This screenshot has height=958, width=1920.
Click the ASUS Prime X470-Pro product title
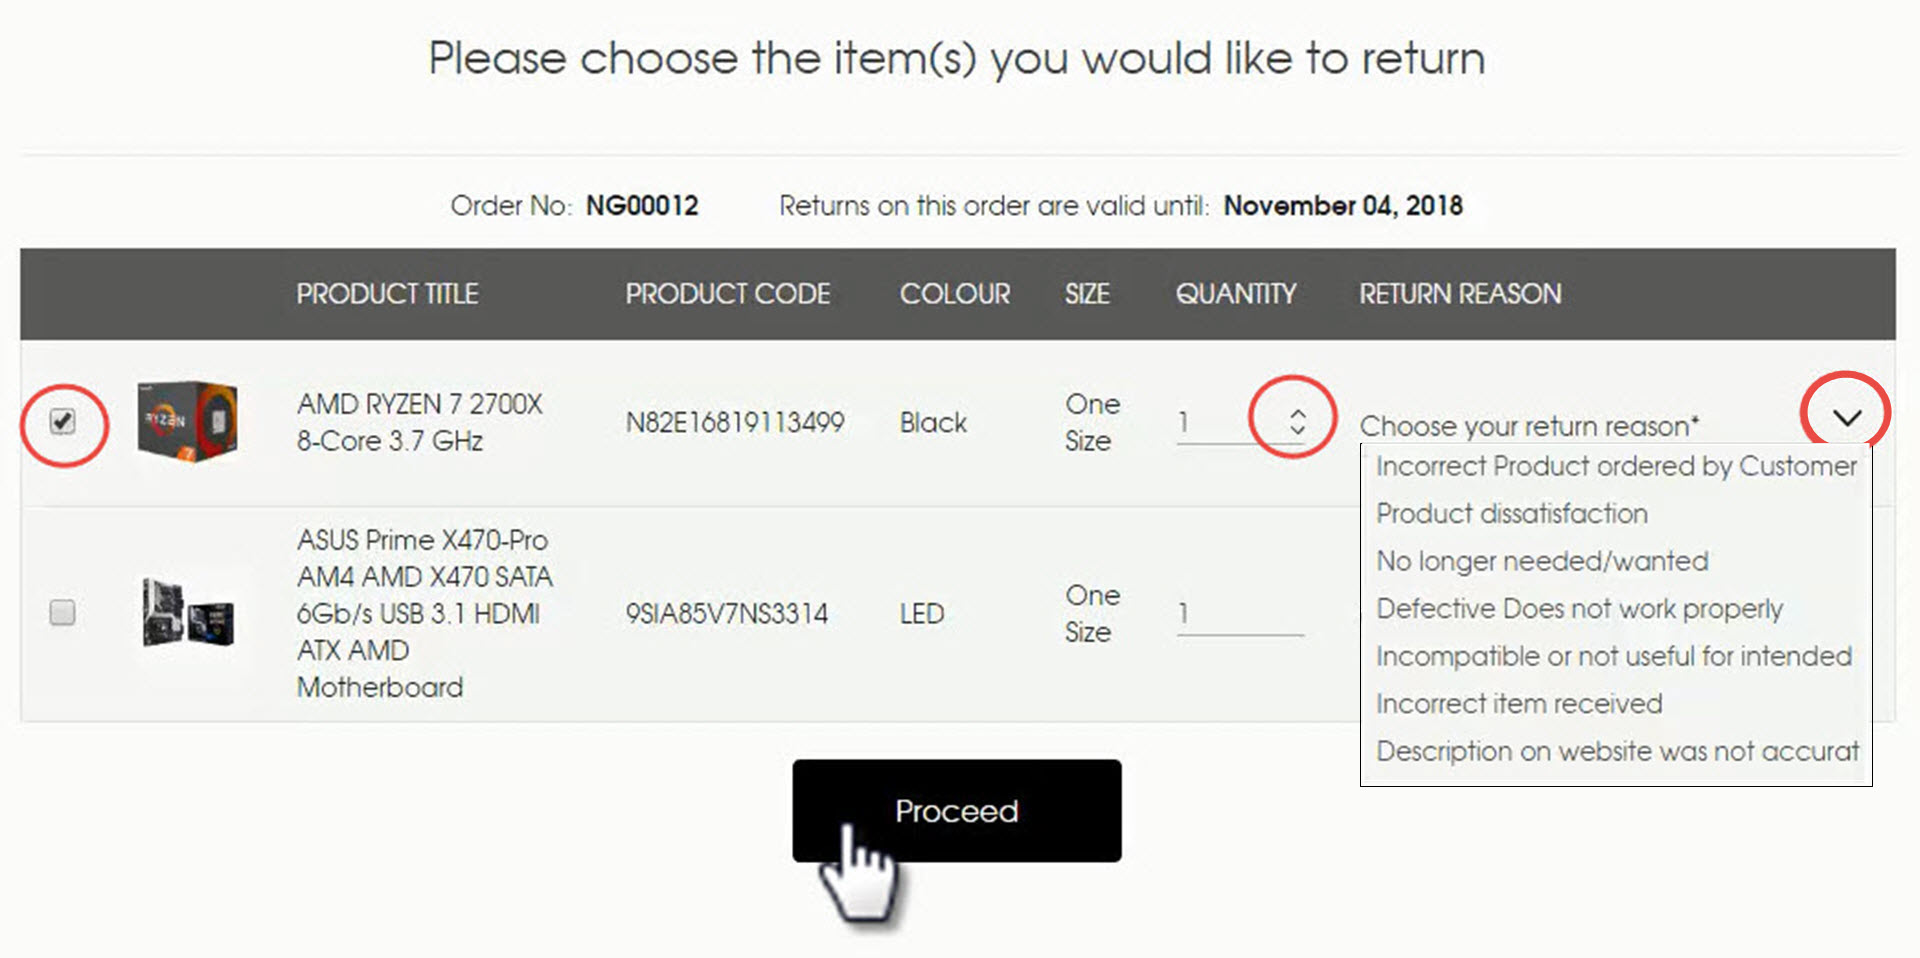tap(425, 613)
